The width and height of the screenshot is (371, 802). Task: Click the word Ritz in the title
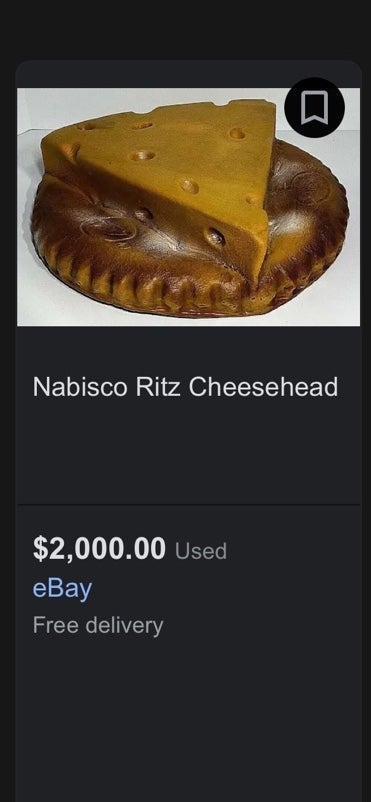click(158, 387)
